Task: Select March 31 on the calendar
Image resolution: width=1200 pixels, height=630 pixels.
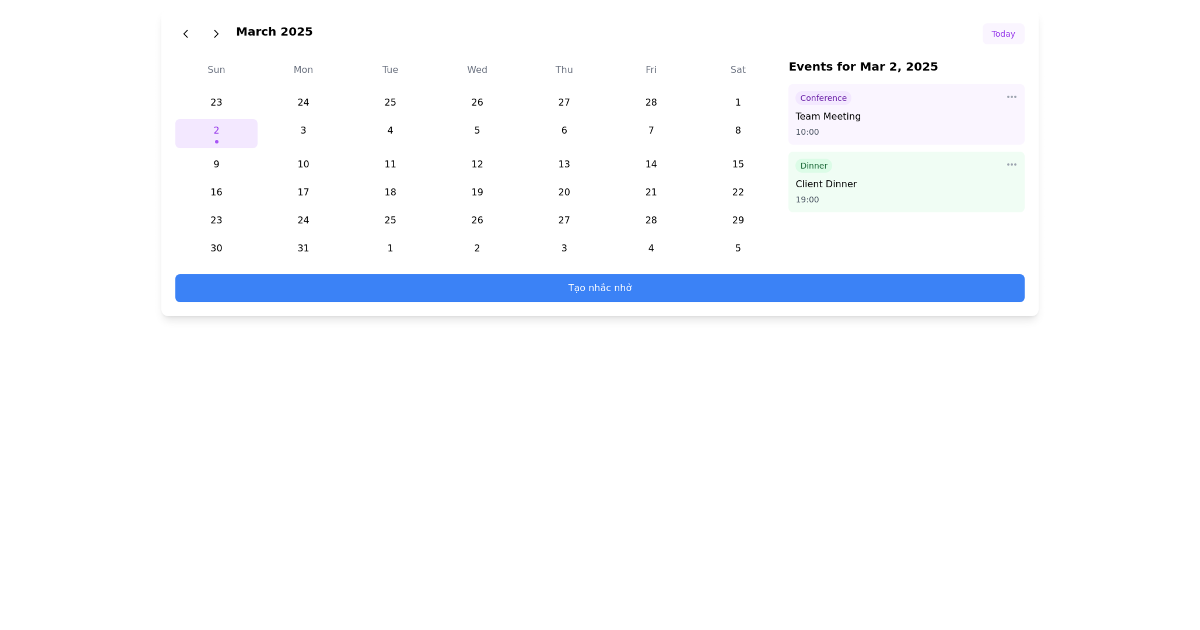Action: click(x=303, y=248)
